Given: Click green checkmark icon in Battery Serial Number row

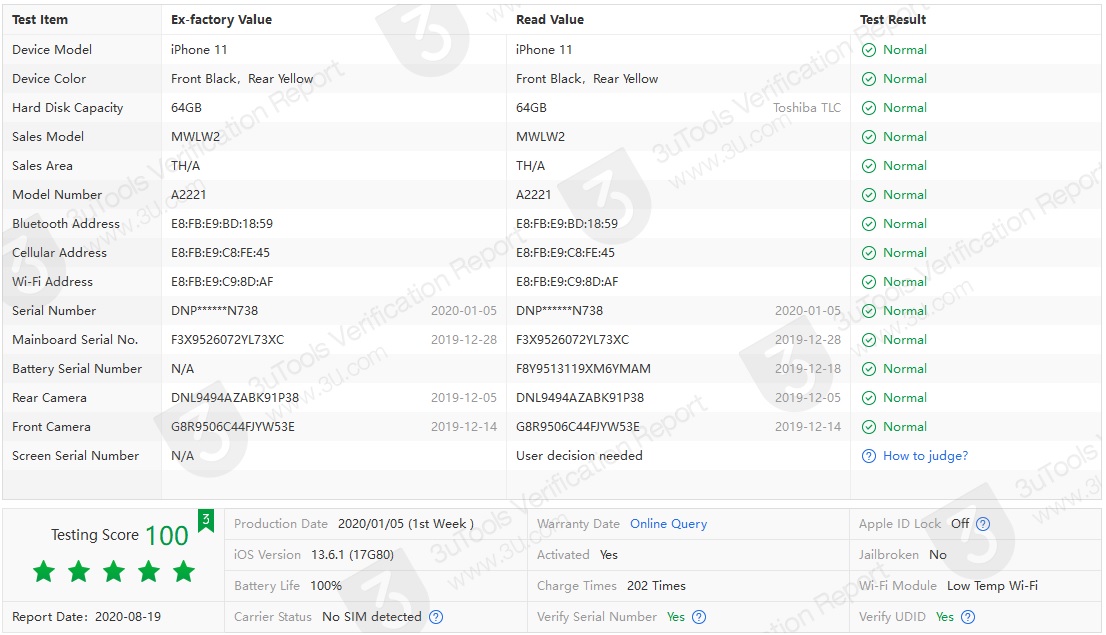Looking at the screenshot, I should click(869, 369).
